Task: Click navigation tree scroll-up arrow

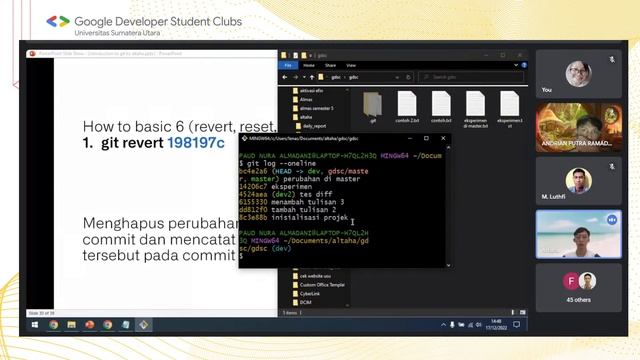Action: 347,89
